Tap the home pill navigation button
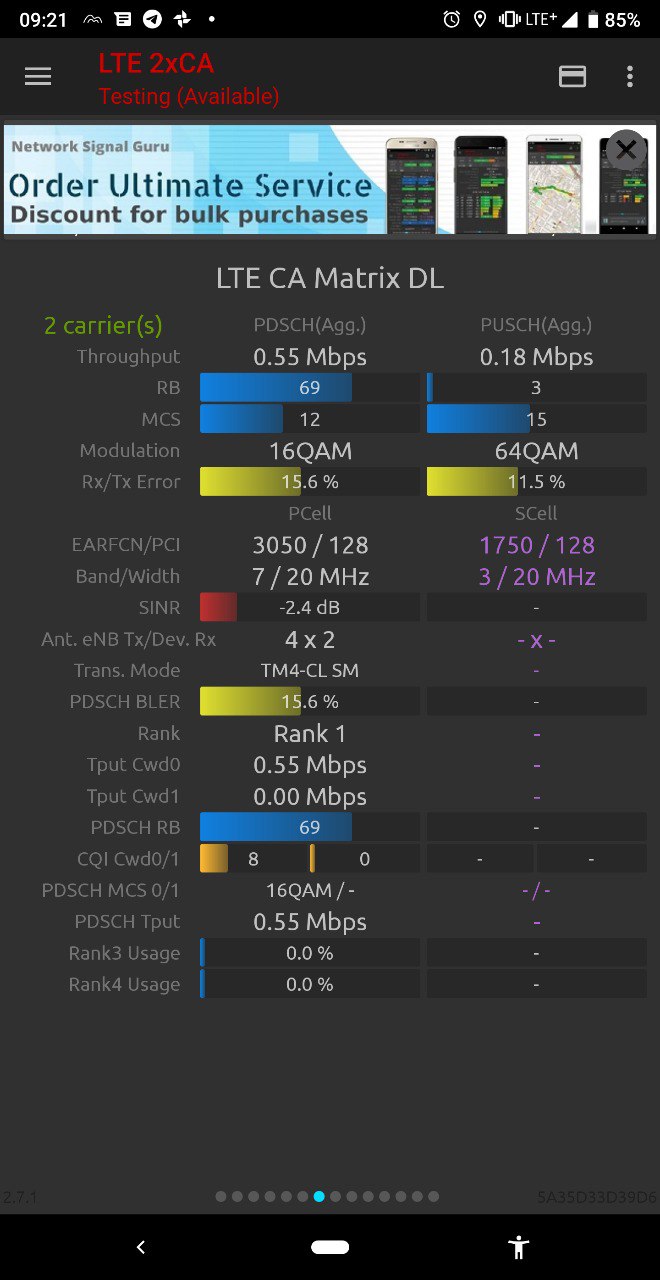The width and height of the screenshot is (660, 1280). pyautogui.click(x=330, y=1247)
